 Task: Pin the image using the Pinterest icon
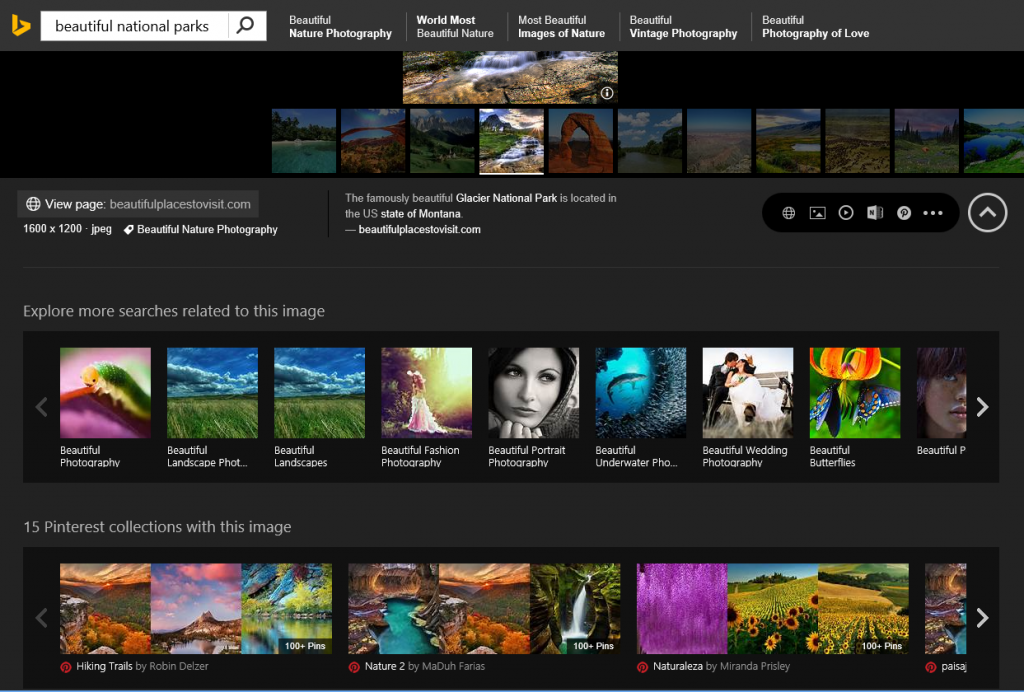point(904,212)
